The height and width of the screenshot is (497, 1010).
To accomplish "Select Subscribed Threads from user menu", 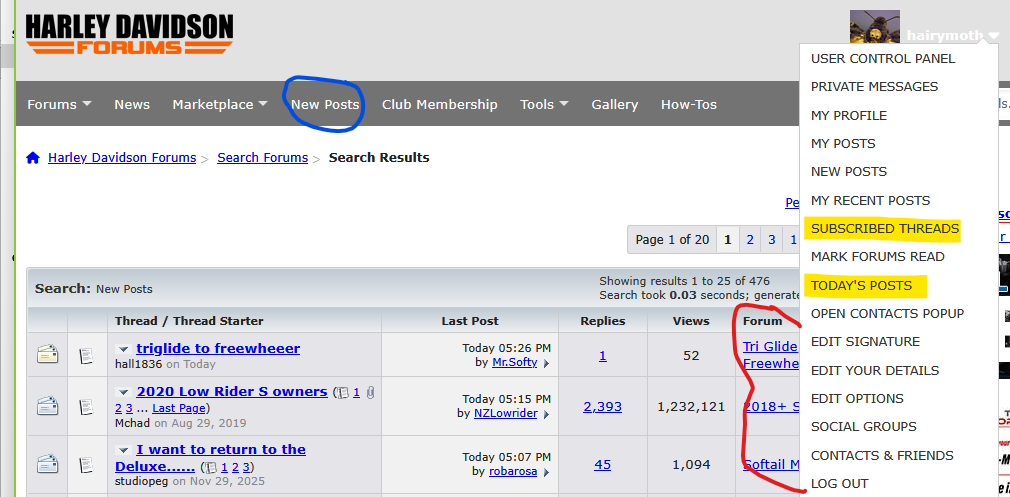I will pos(884,228).
